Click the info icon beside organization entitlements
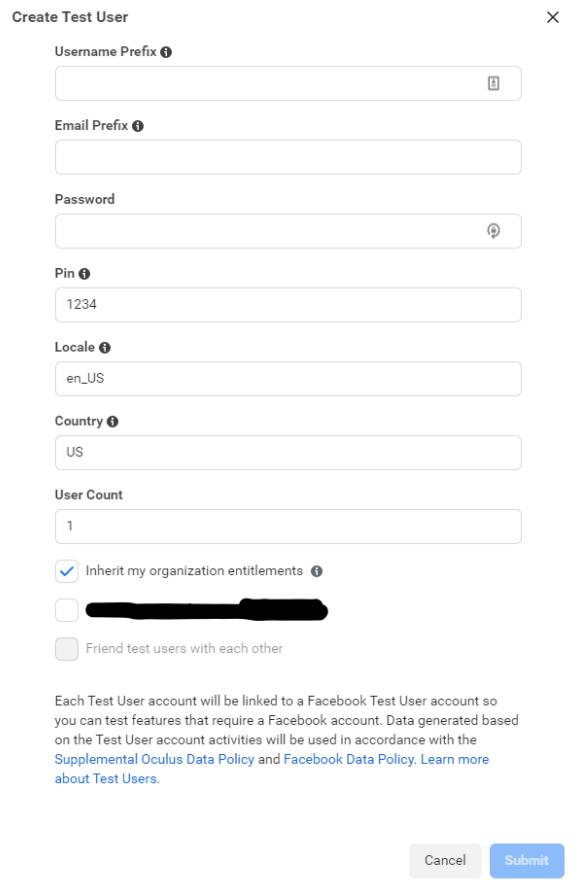 coord(317,571)
